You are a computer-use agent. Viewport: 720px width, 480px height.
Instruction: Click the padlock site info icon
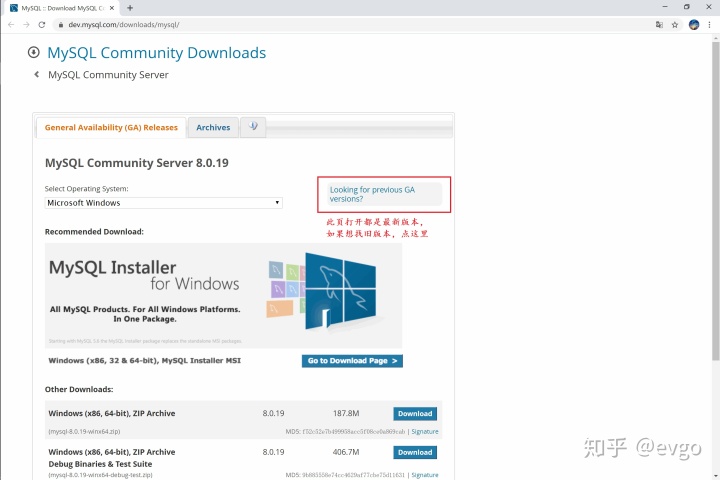pos(61,25)
